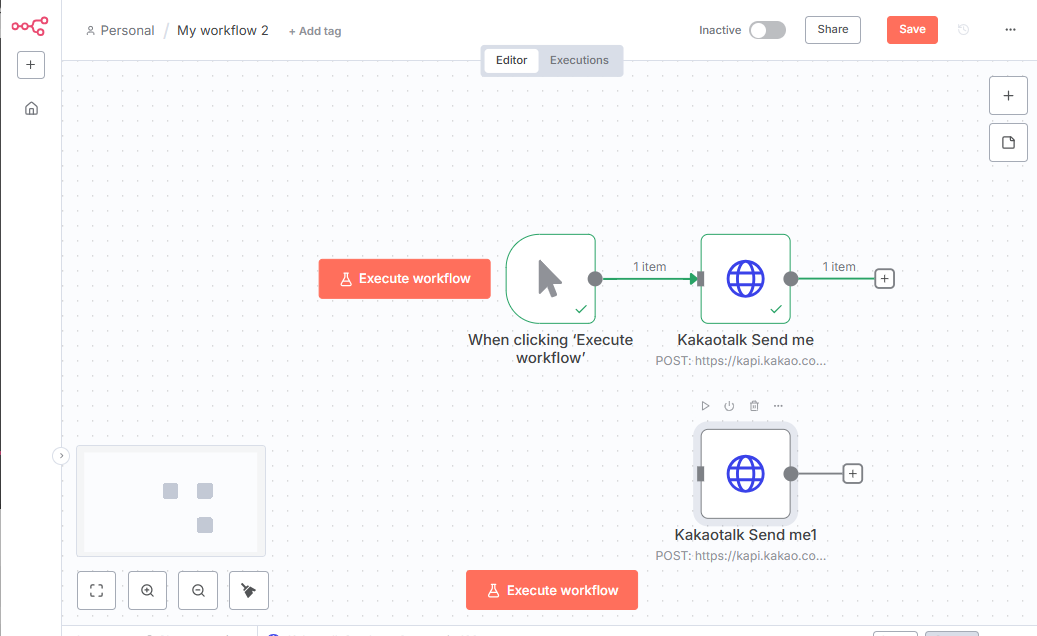Switch to the Editor tab
The height and width of the screenshot is (636, 1037).
(x=511, y=60)
